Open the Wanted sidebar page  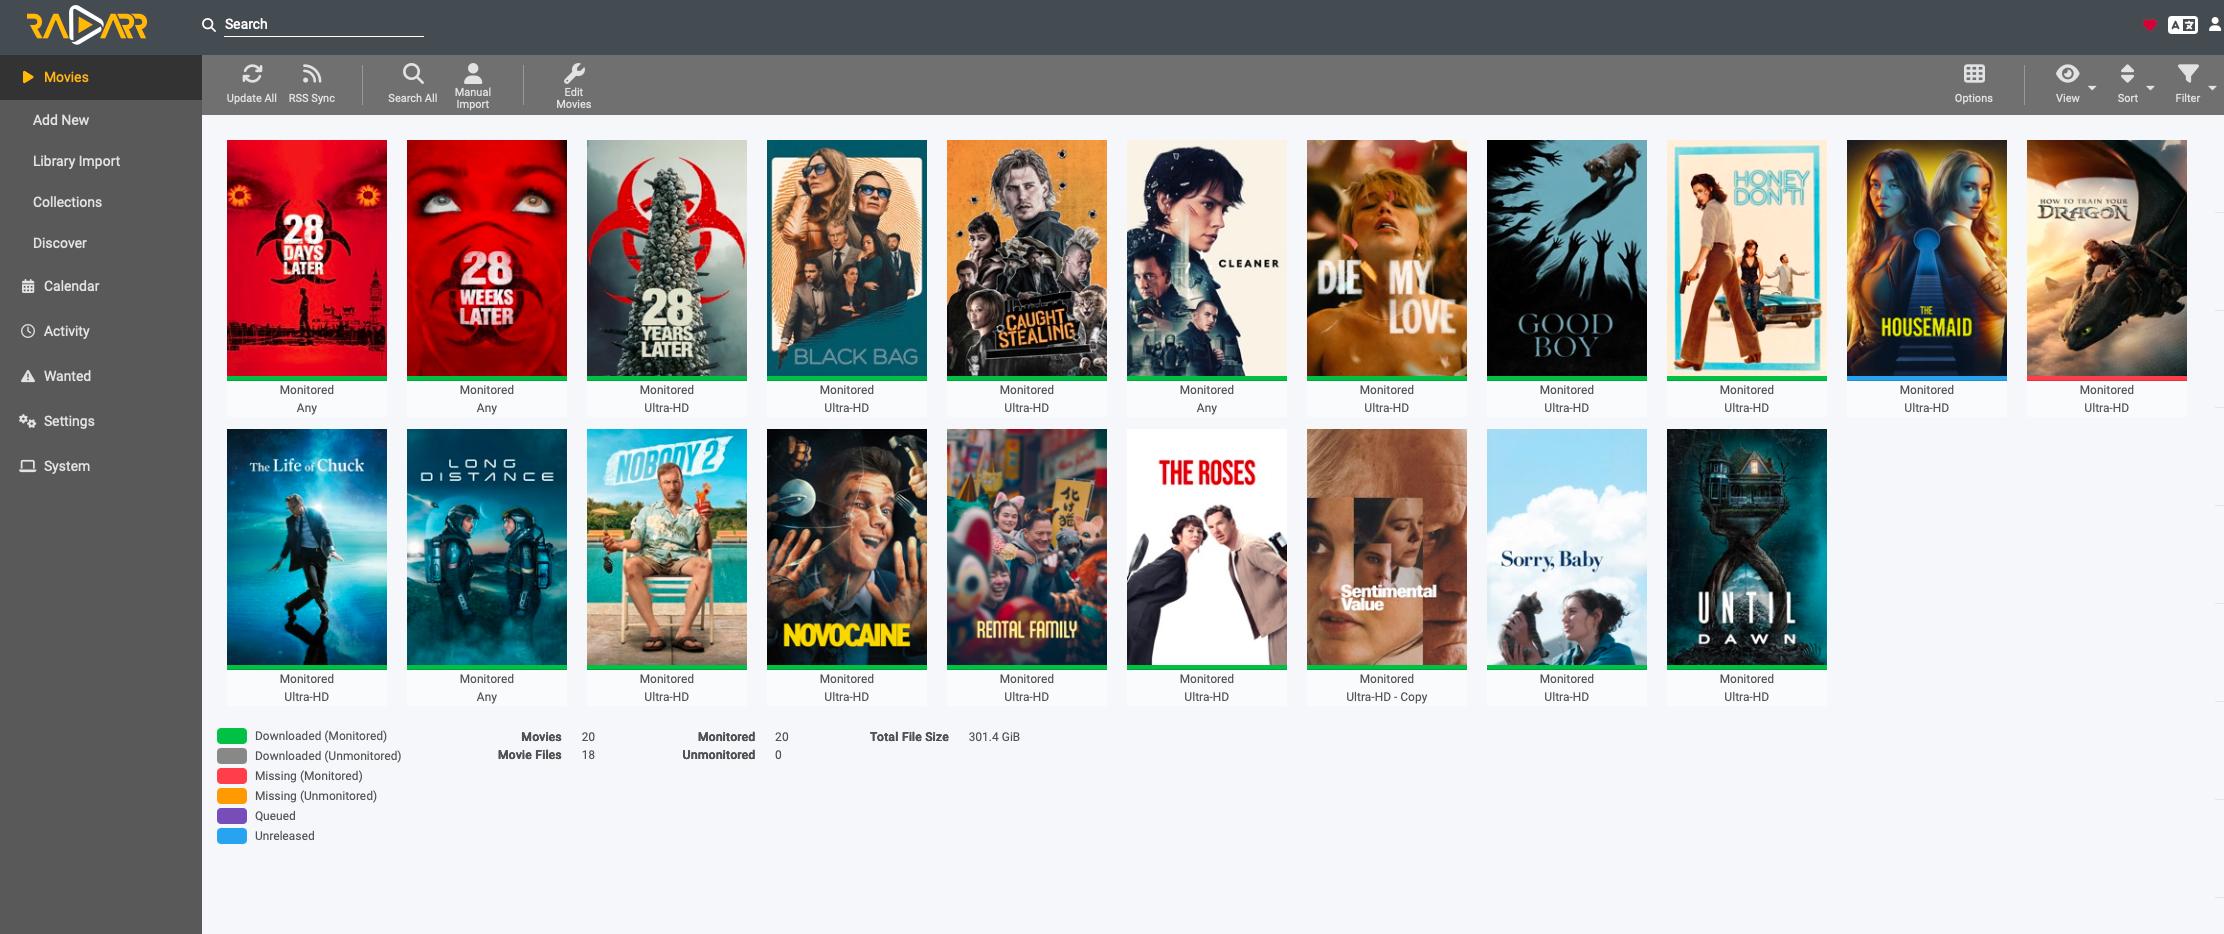67,376
